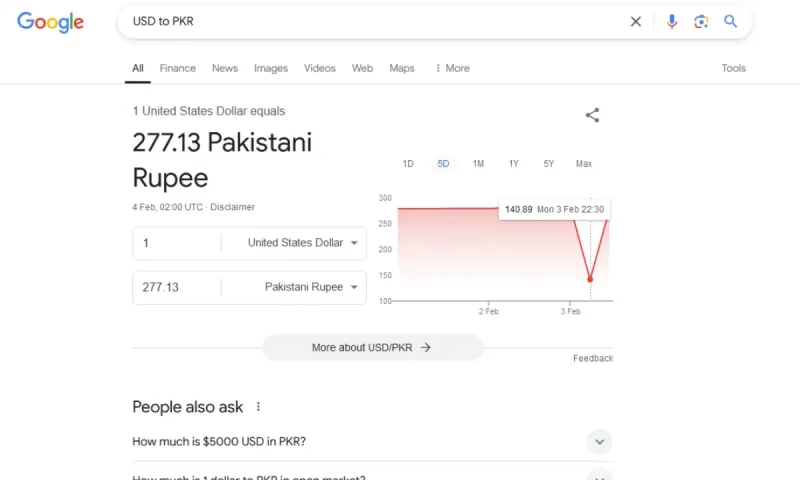The width and height of the screenshot is (800, 480).
Task: Start voice search with microphone icon
Action: click(672, 21)
